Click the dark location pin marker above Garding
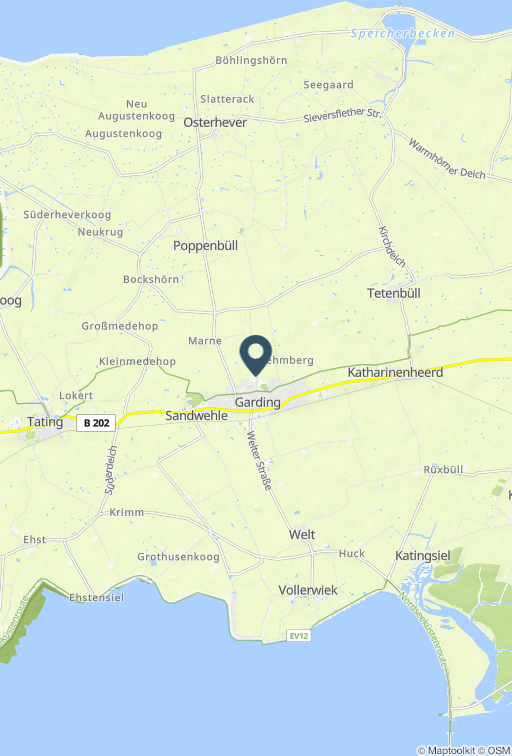The width and height of the screenshot is (512, 756). click(x=256, y=355)
